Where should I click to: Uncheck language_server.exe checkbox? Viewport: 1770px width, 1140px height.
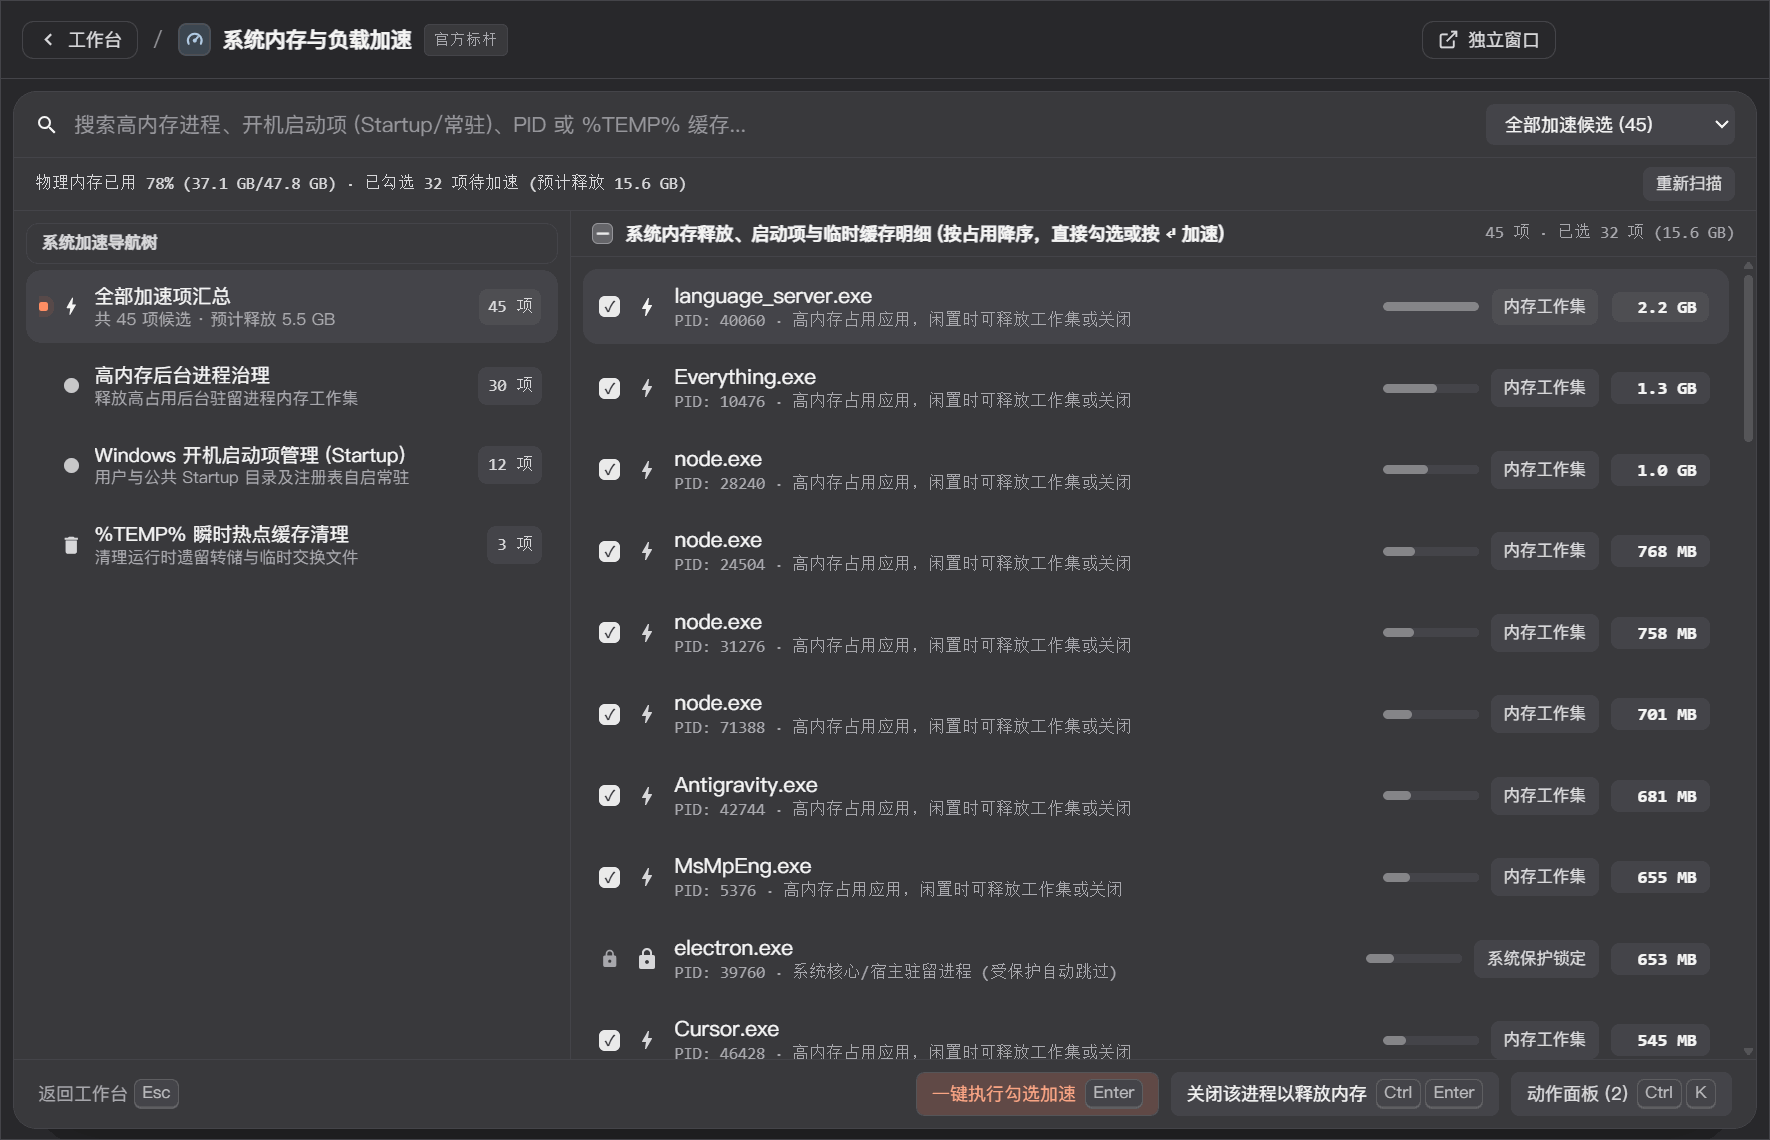click(609, 307)
